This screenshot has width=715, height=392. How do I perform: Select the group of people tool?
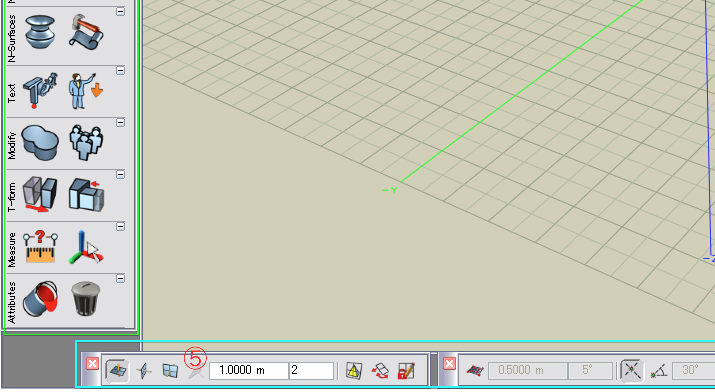(86, 143)
